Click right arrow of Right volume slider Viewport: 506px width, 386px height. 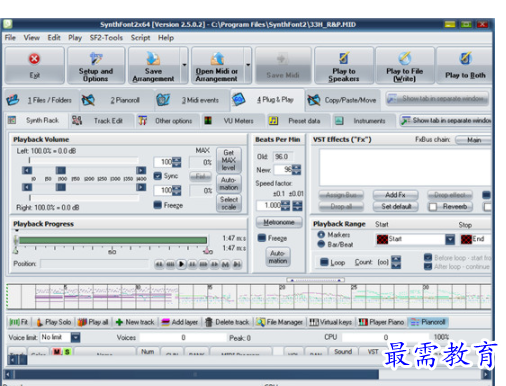[141, 187]
